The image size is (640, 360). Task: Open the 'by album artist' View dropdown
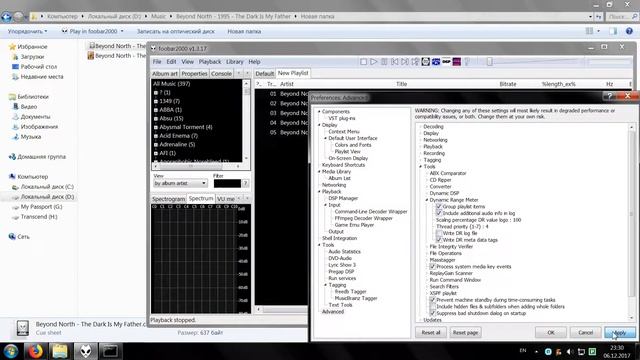(180, 183)
